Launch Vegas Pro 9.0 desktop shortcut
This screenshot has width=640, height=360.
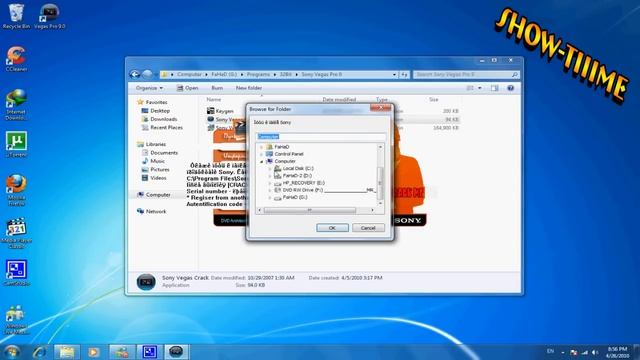(49, 16)
